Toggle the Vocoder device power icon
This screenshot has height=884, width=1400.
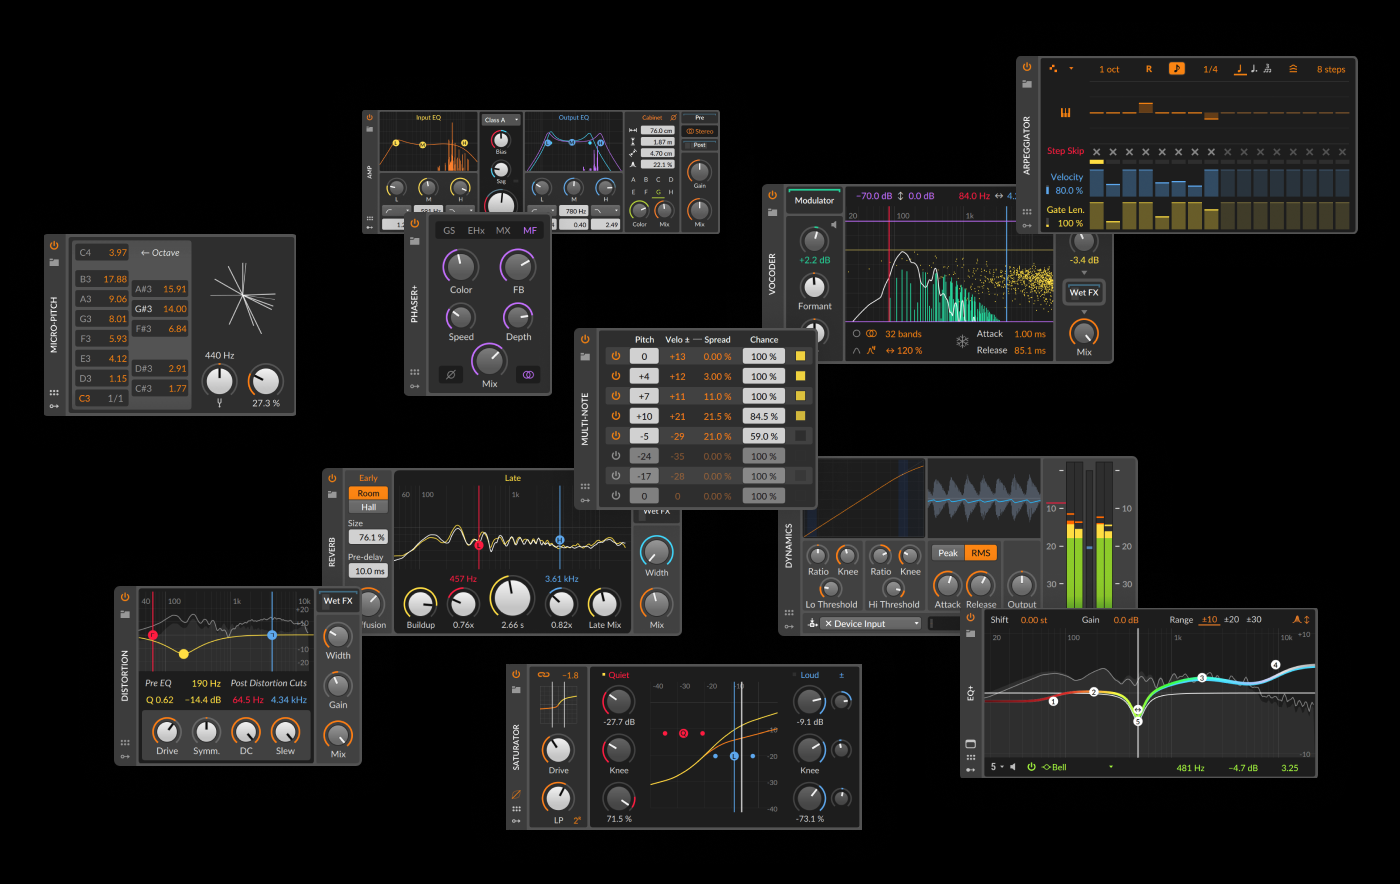pyautogui.click(x=772, y=196)
